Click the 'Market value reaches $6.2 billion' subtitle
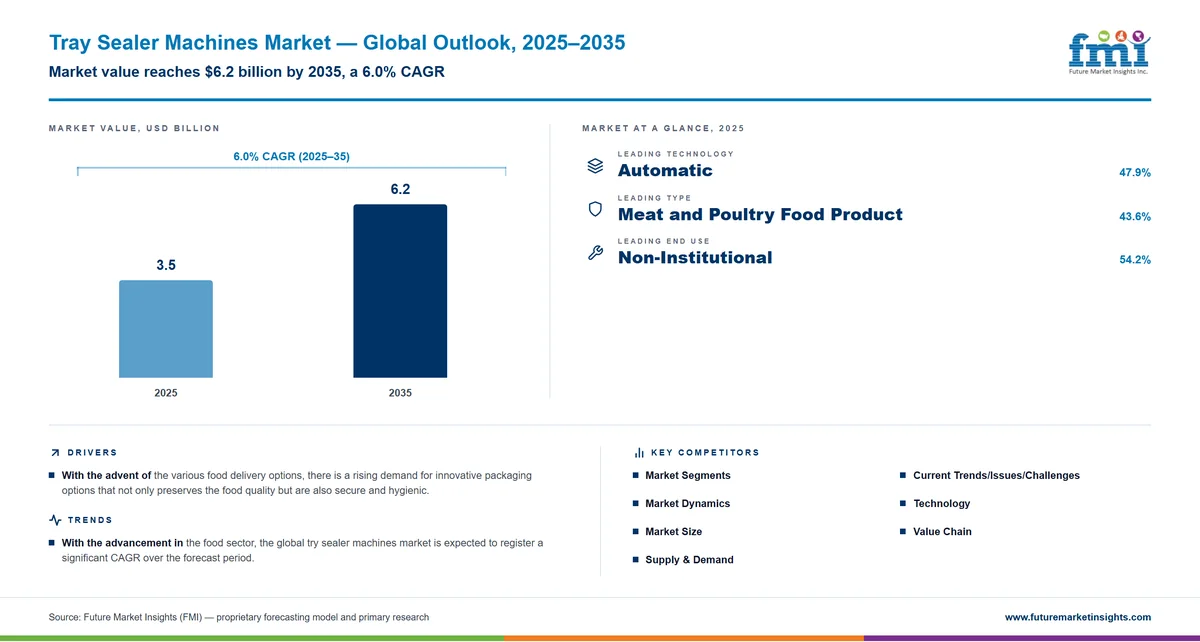Viewport: 1200px width, 642px height. point(247,72)
